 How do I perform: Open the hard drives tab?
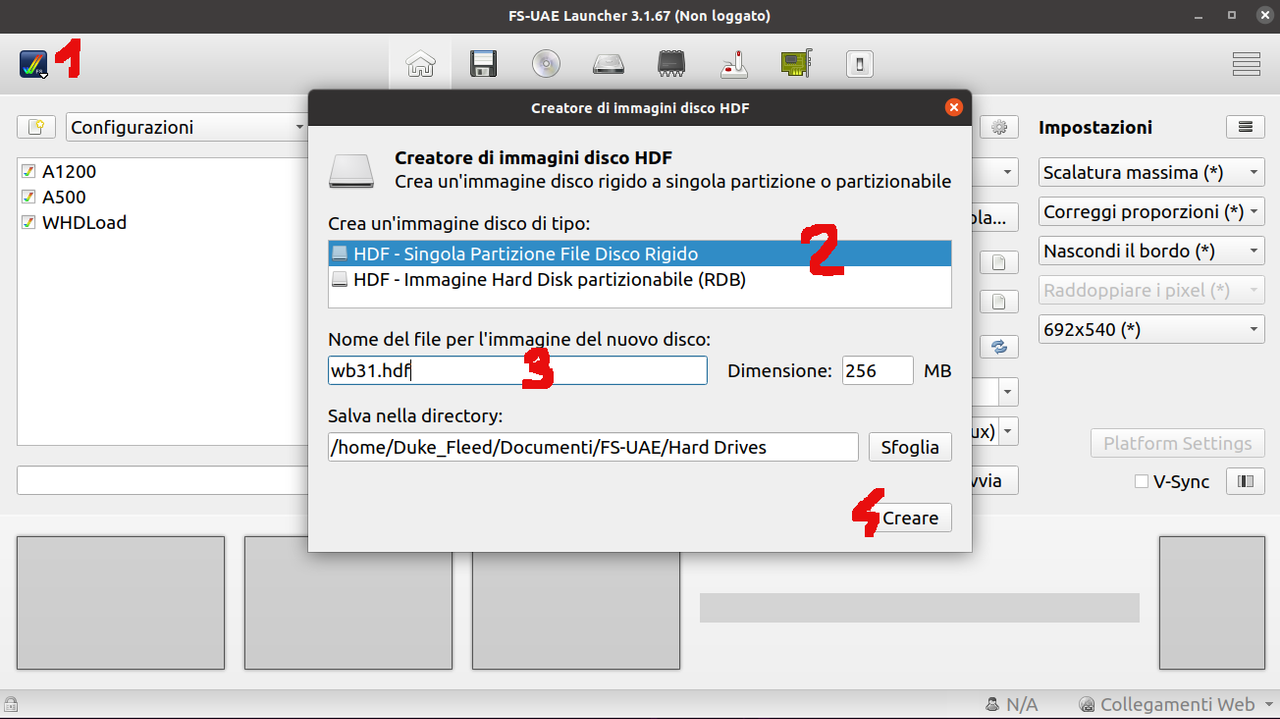(608, 65)
